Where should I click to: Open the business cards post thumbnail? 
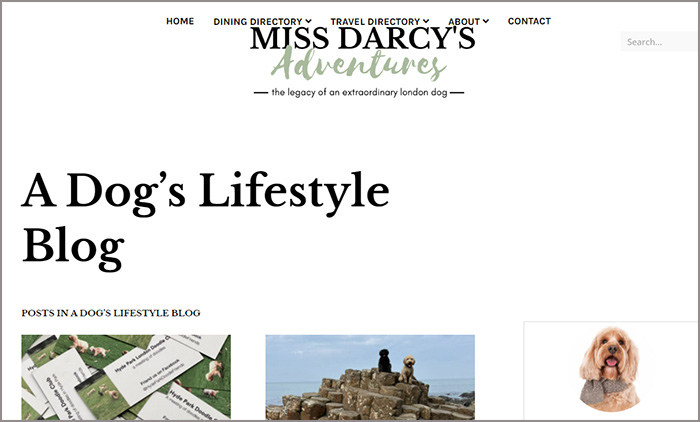126,377
